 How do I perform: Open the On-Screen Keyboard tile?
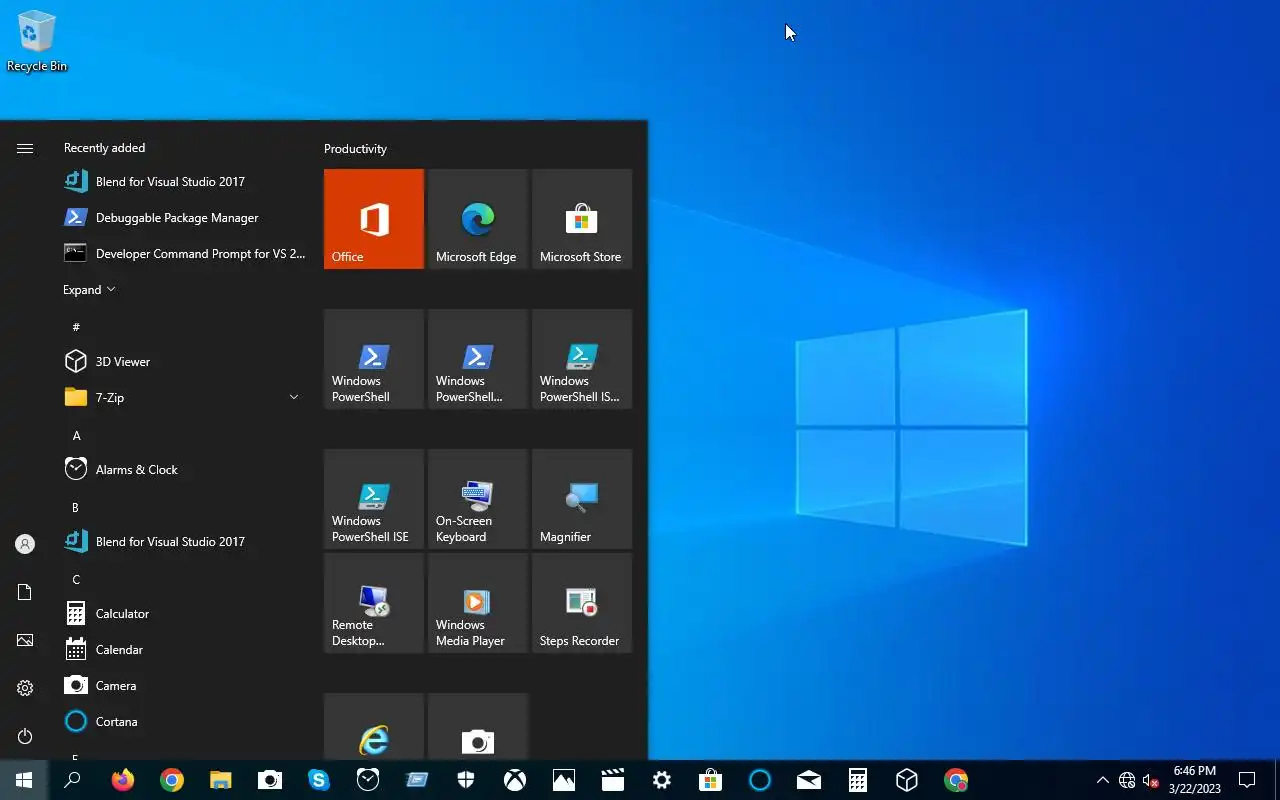(478, 499)
